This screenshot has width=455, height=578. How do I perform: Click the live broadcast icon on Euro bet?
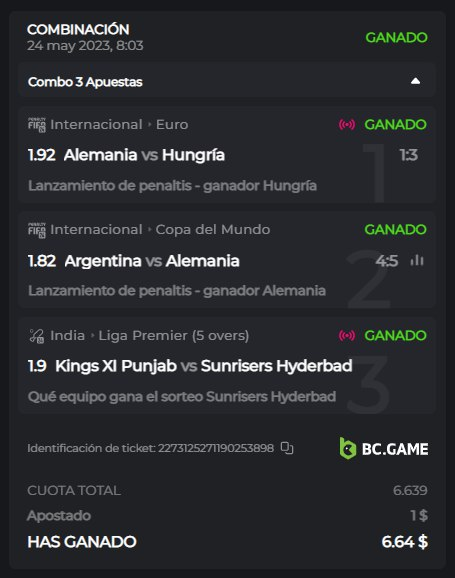coord(347,125)
